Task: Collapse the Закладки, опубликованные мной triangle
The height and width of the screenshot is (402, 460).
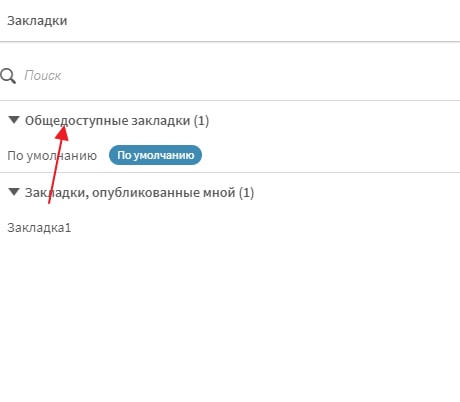Action: pyautogui.click(x=14, y=192)
